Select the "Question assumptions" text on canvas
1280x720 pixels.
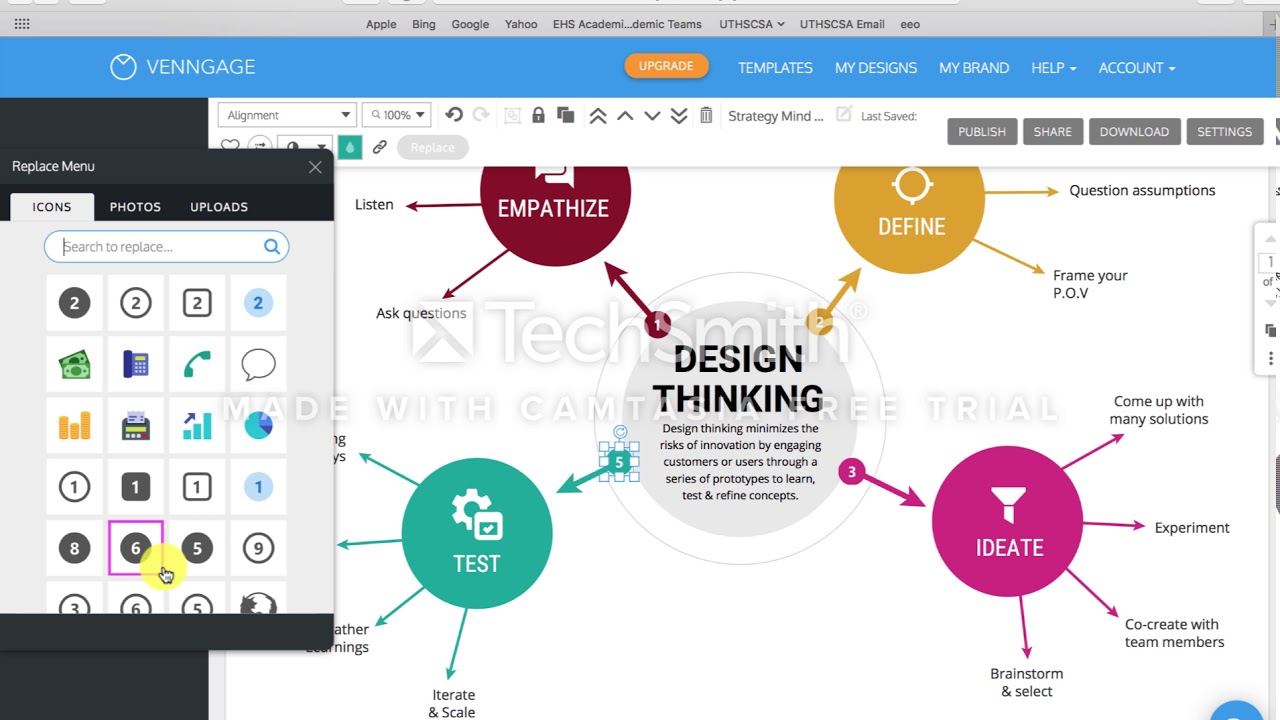1142,190
